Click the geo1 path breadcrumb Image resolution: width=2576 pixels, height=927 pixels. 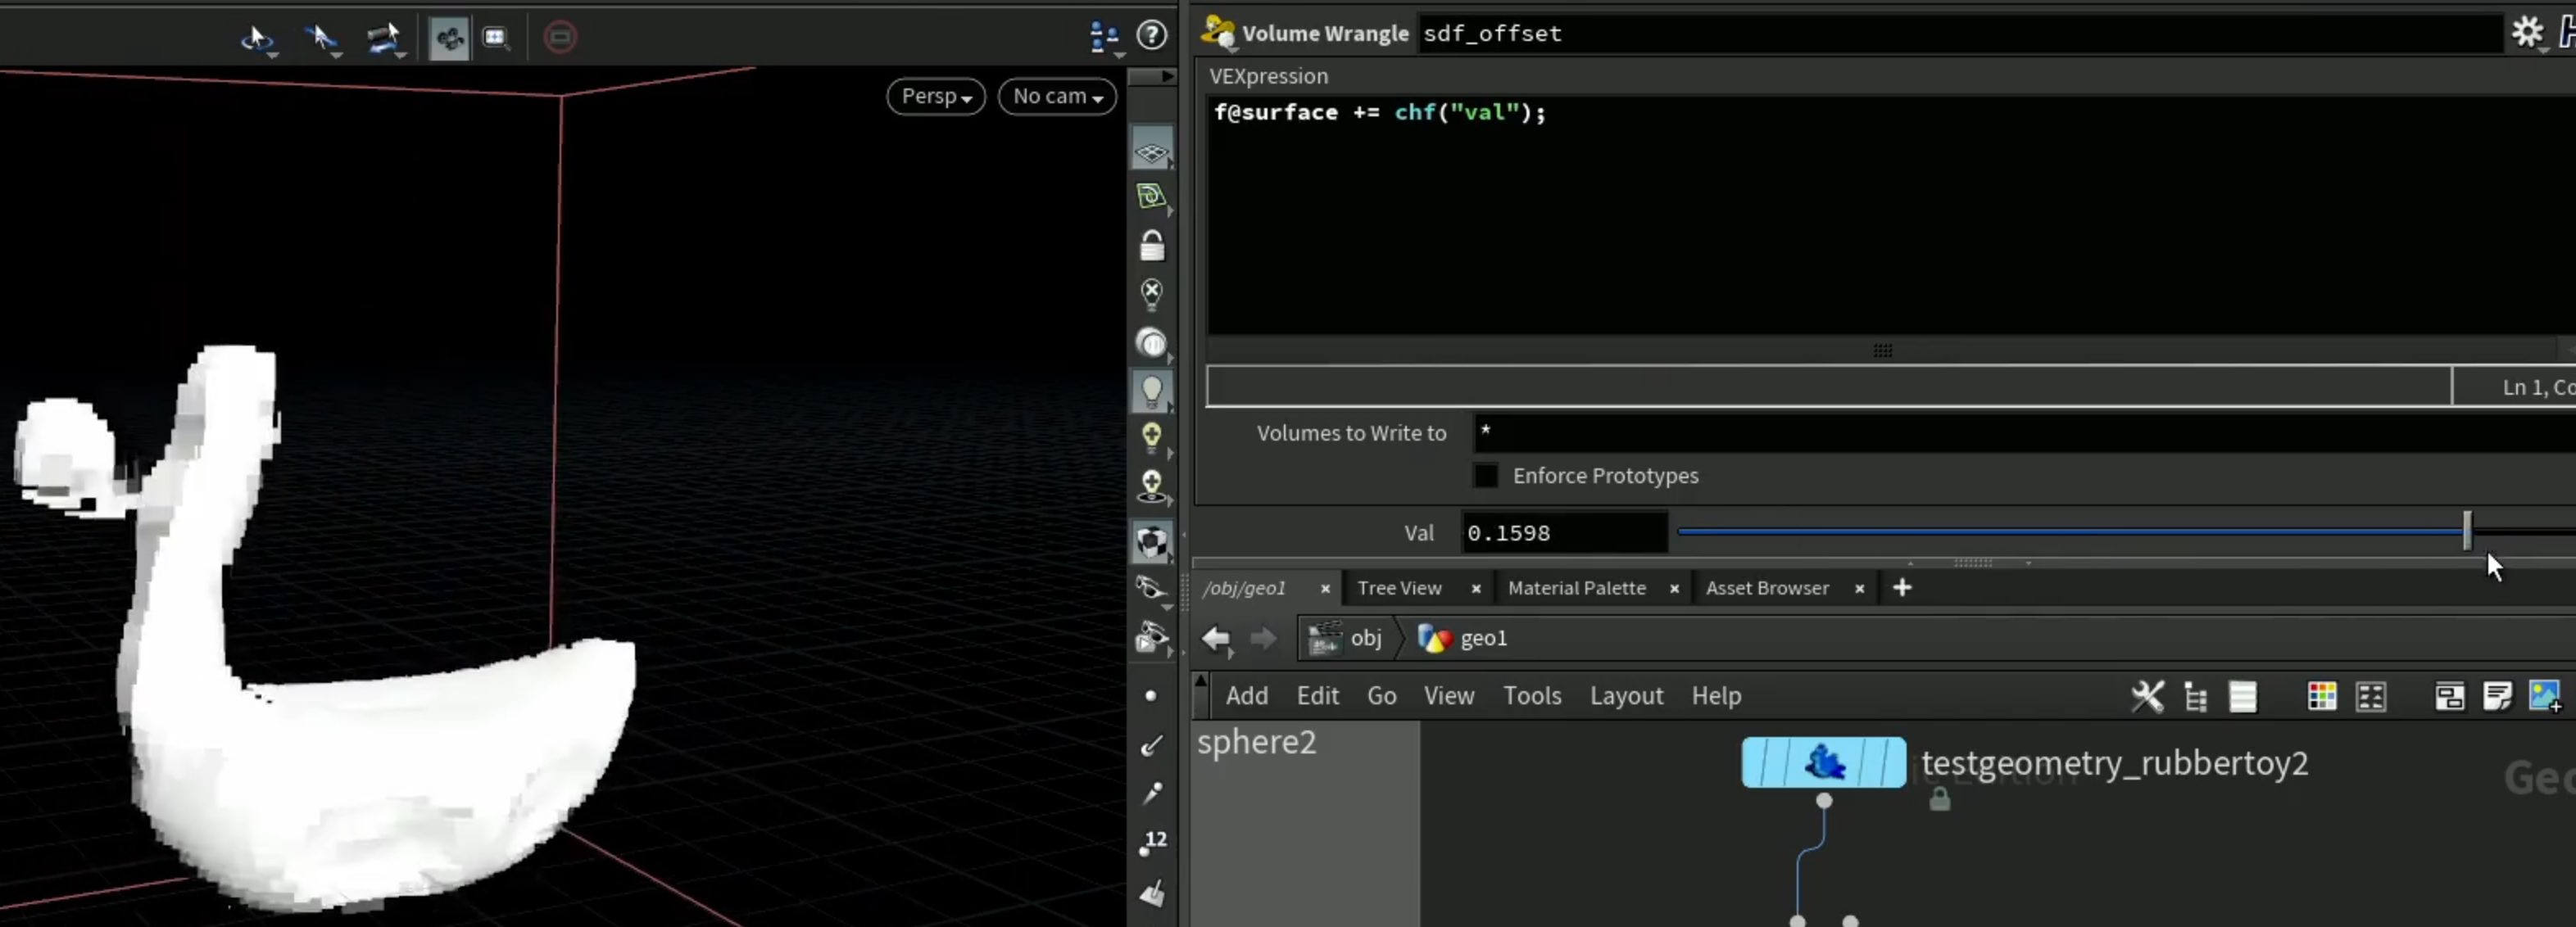(x=1463, y=638)
